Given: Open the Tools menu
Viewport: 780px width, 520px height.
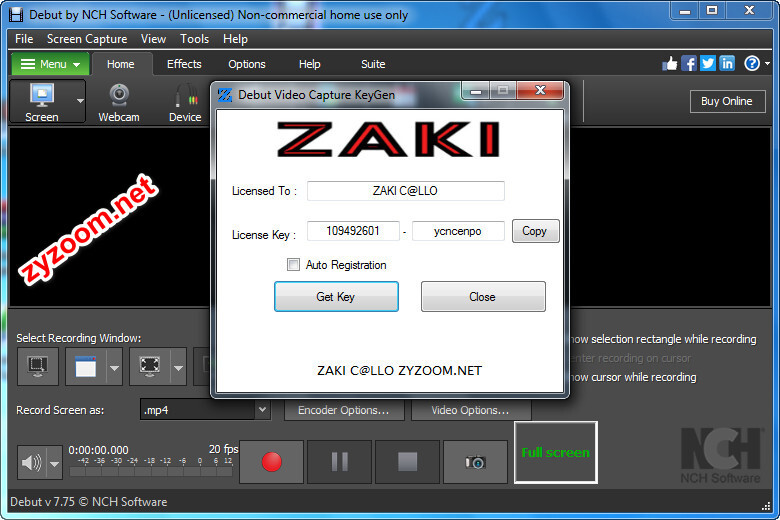Looking at the screenshot, I should (x=194, y=39).
